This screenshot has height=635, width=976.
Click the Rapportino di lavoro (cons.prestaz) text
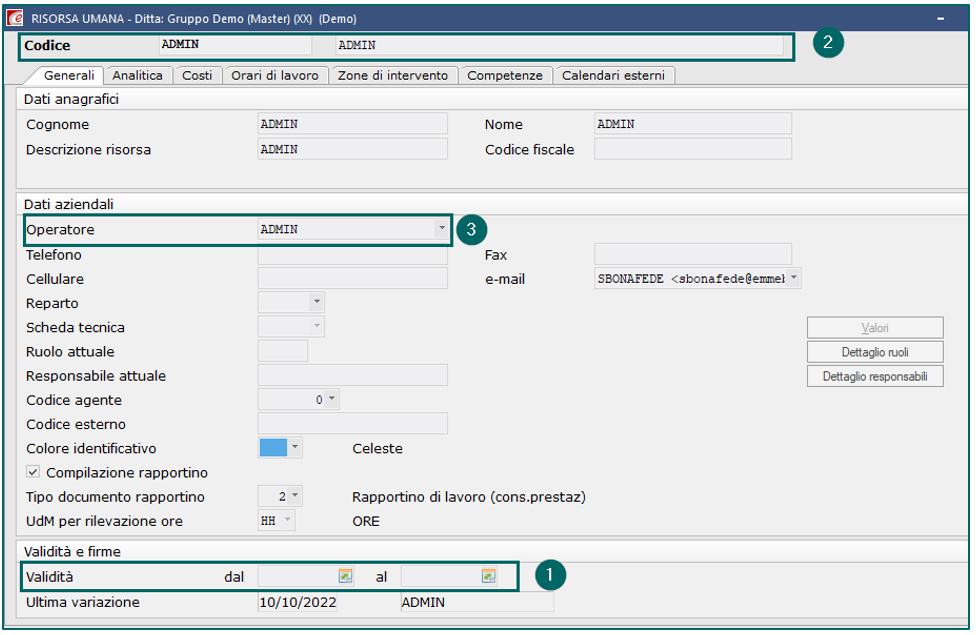pyautogui.click(x=469, y=497)
